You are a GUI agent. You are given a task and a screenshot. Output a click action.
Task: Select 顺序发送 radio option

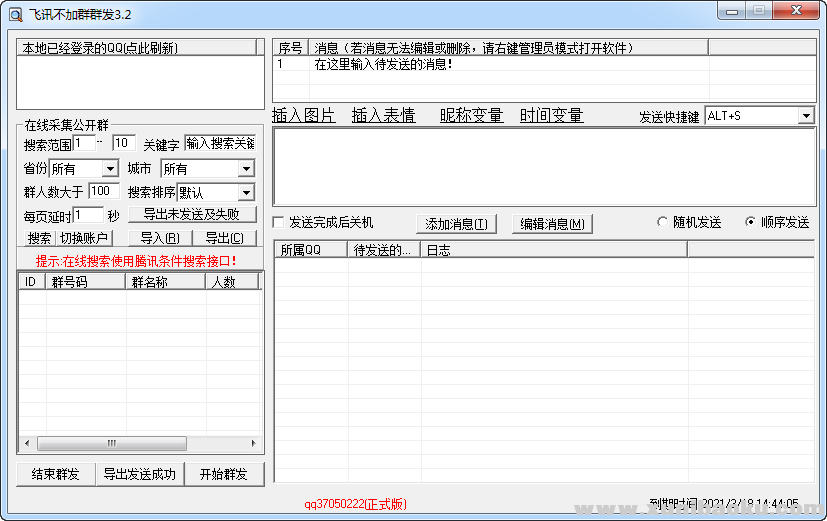point(751,222)
